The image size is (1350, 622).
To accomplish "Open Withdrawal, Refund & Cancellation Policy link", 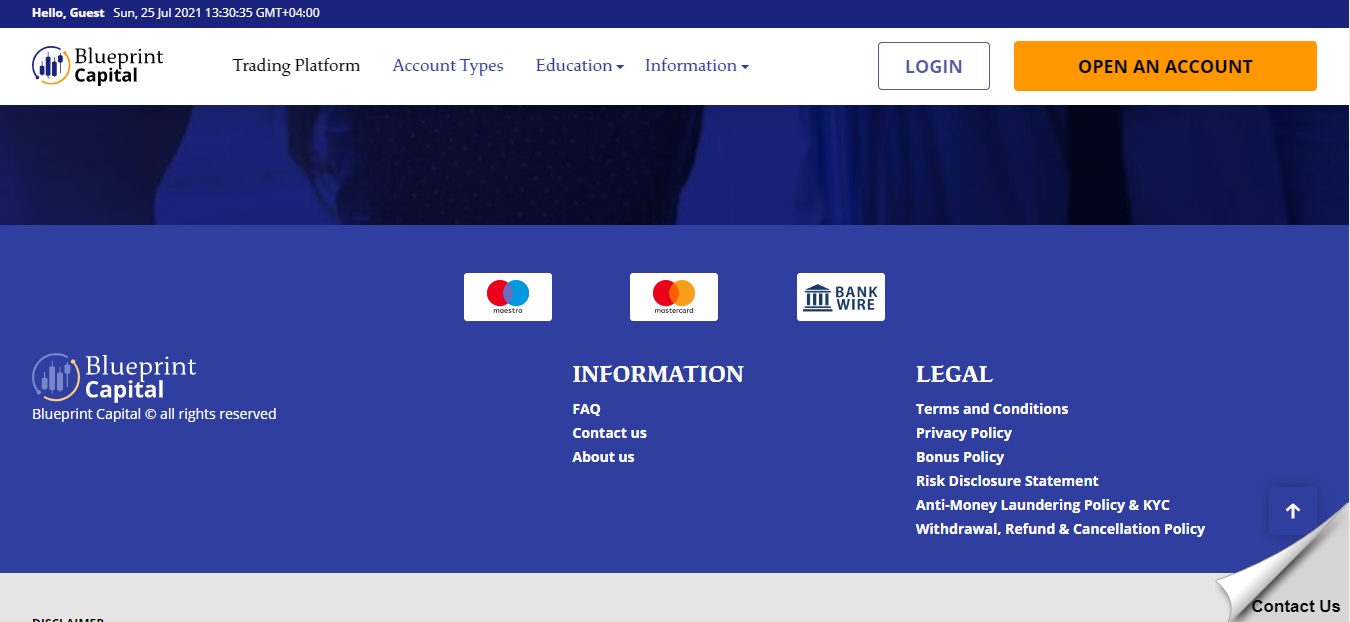I will (x=1060, y=529).
